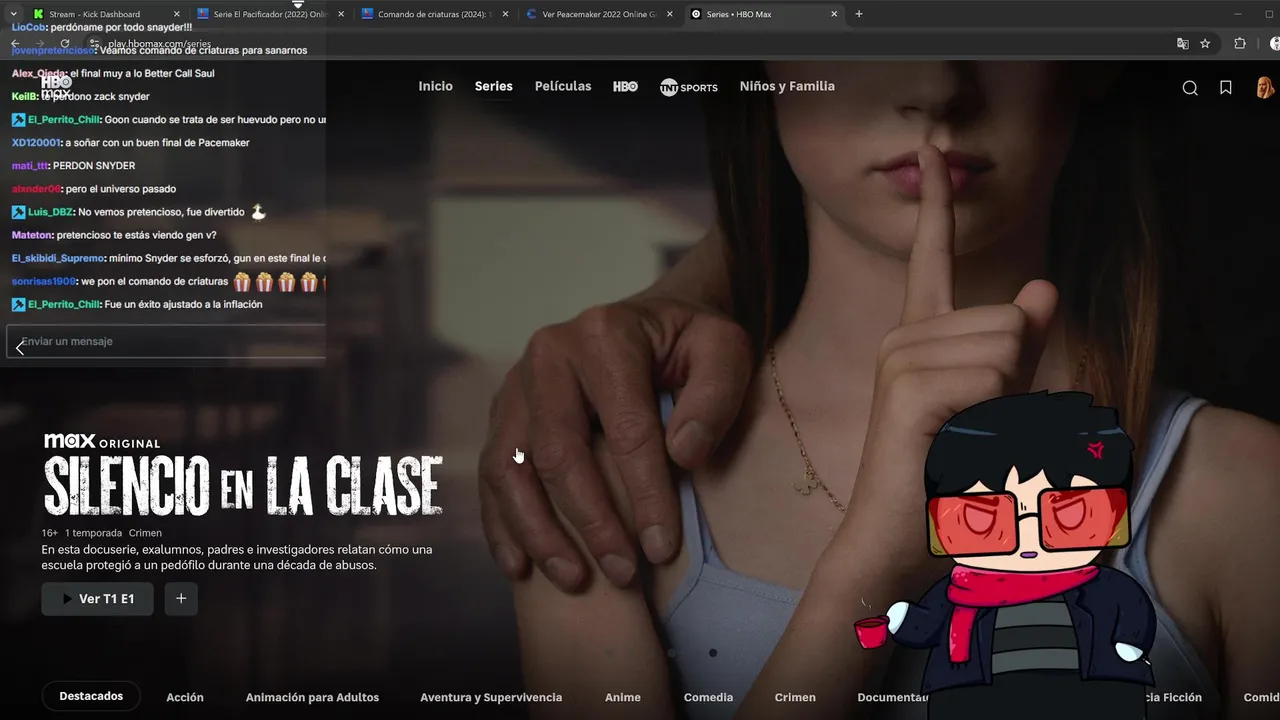Screen dimensions: 1280x720
Task: Open a new browser tab
Action: [x=858, y=14]
